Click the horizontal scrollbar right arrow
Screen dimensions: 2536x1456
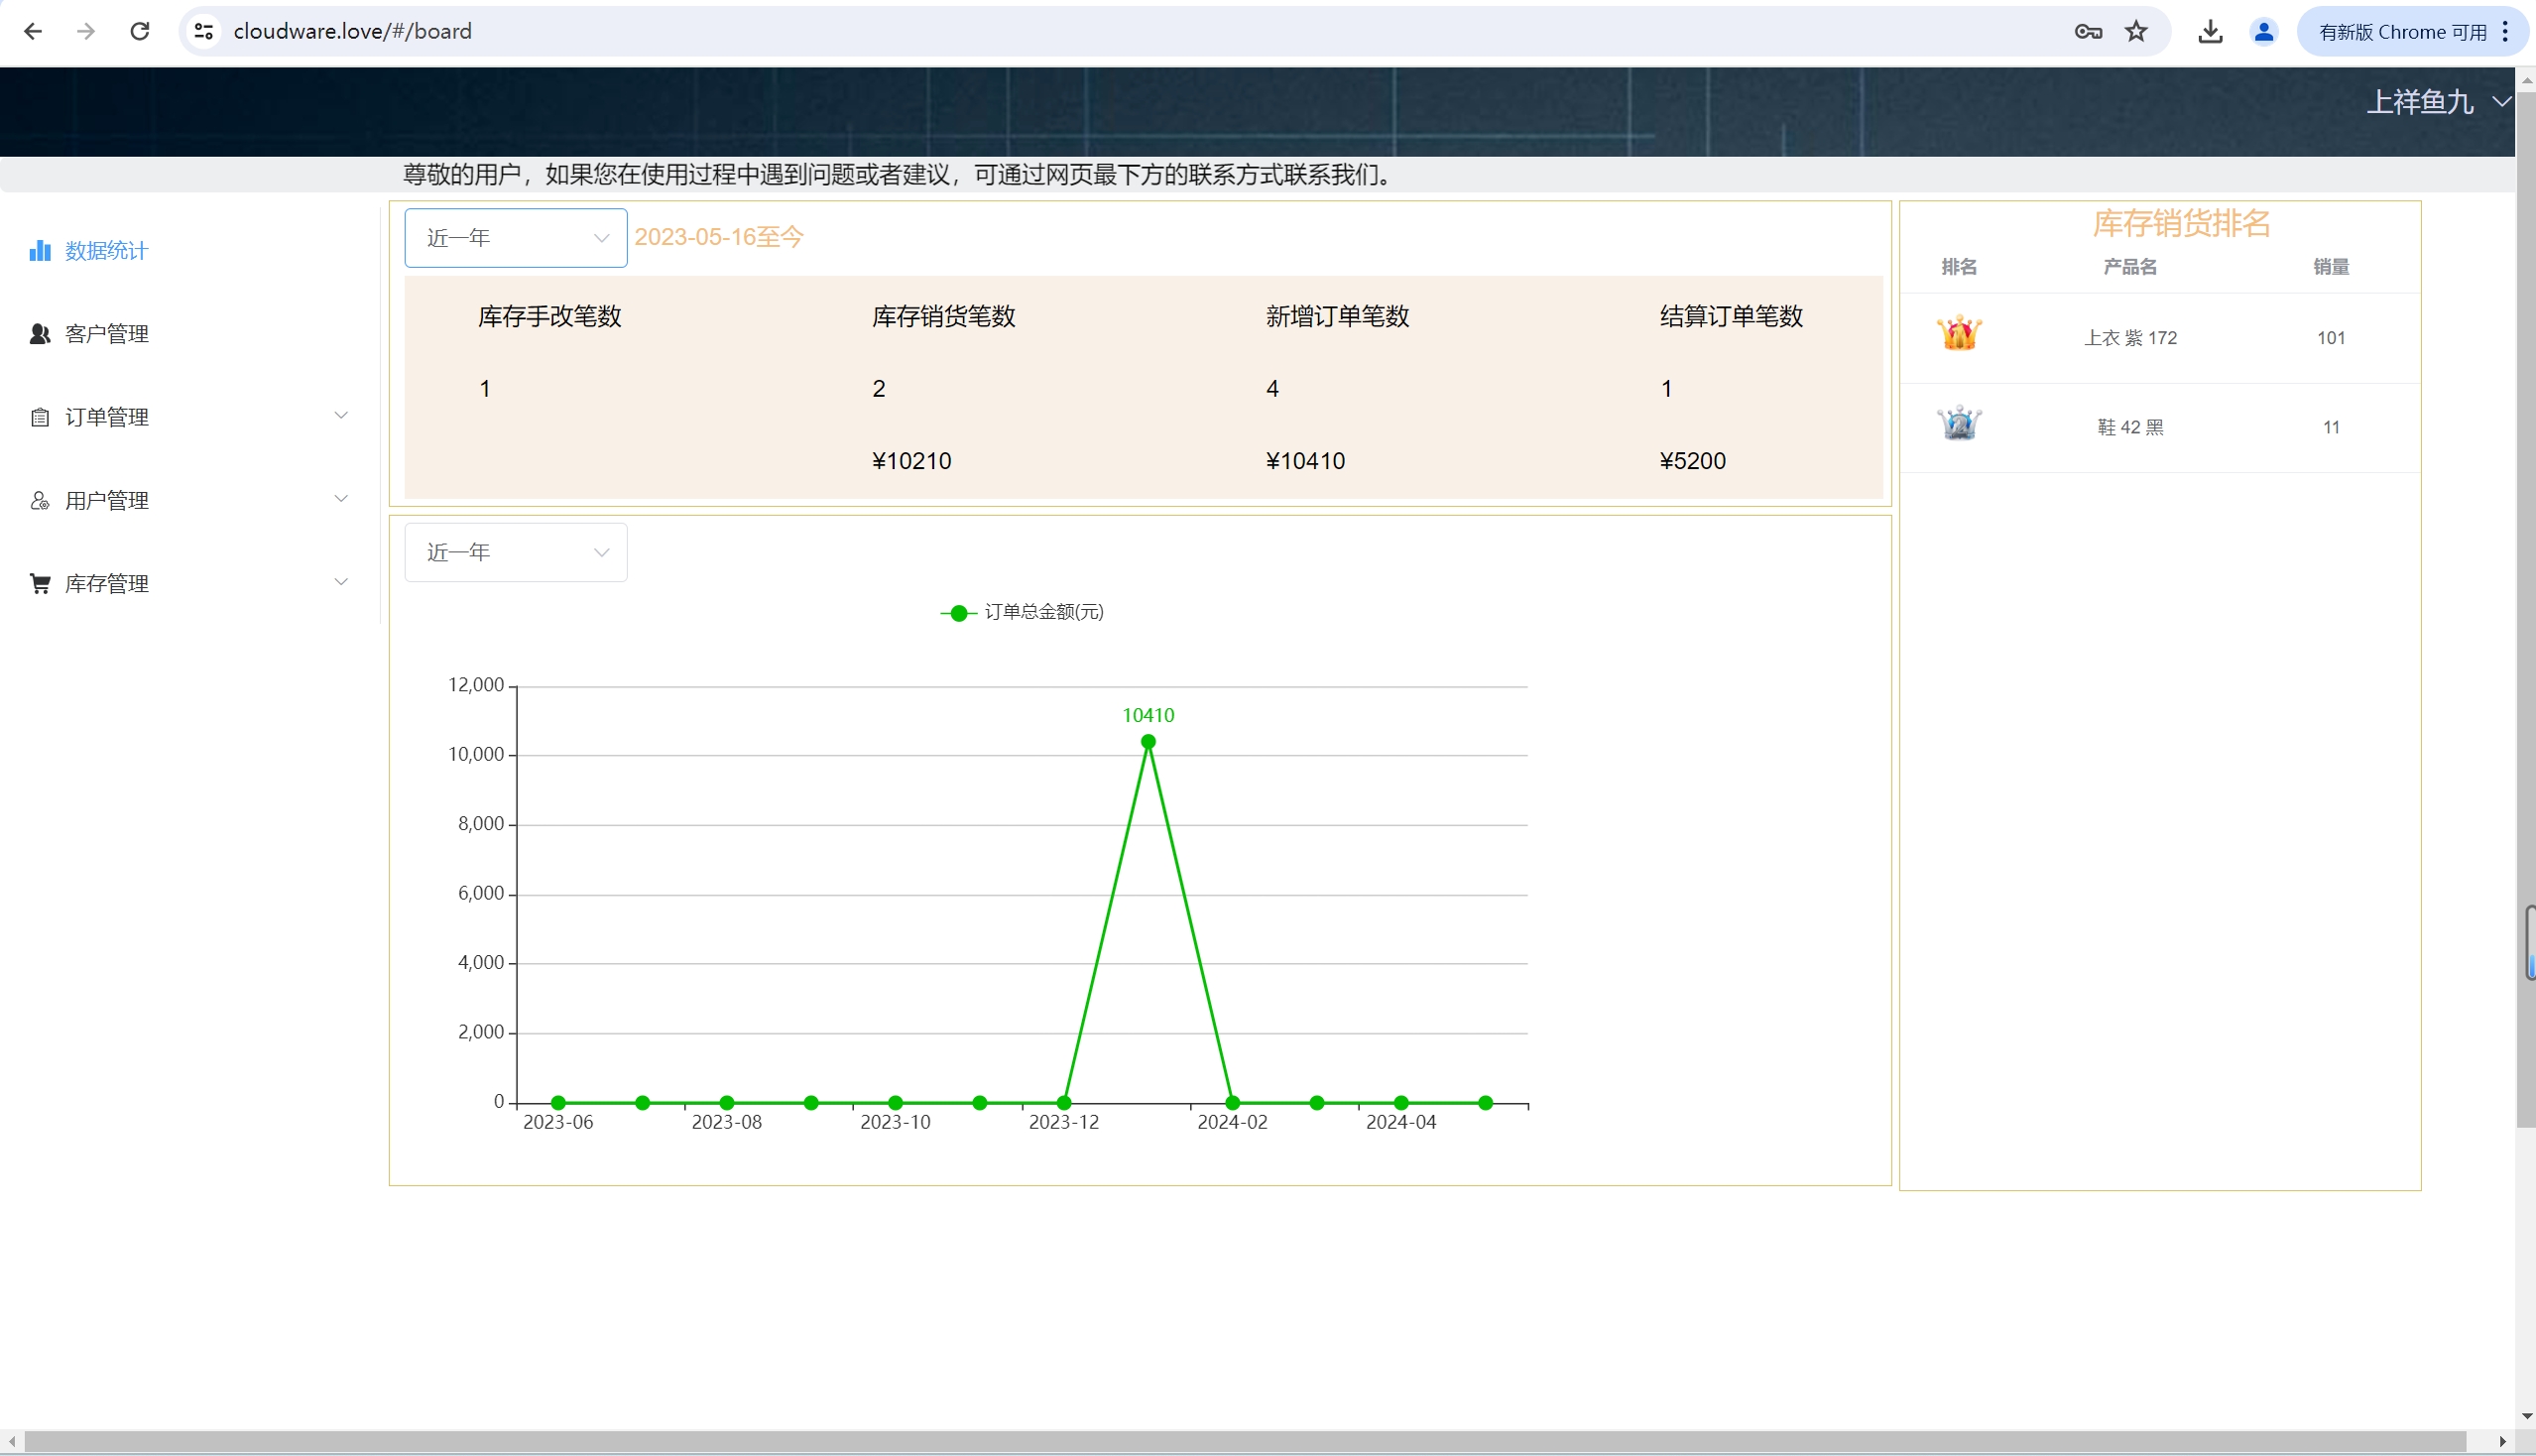pyautogui.click(x=2502, y=1441)
